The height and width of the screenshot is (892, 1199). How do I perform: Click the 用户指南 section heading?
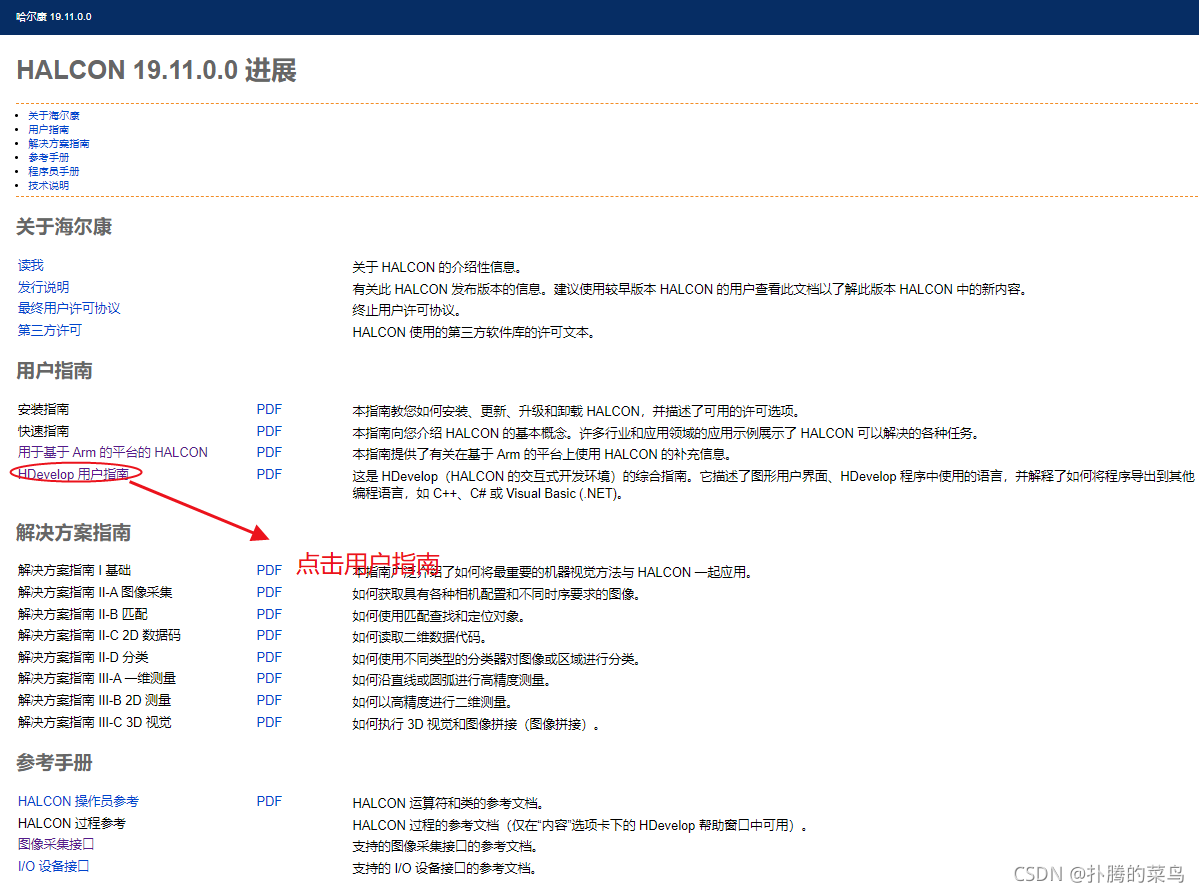[54, 371]
